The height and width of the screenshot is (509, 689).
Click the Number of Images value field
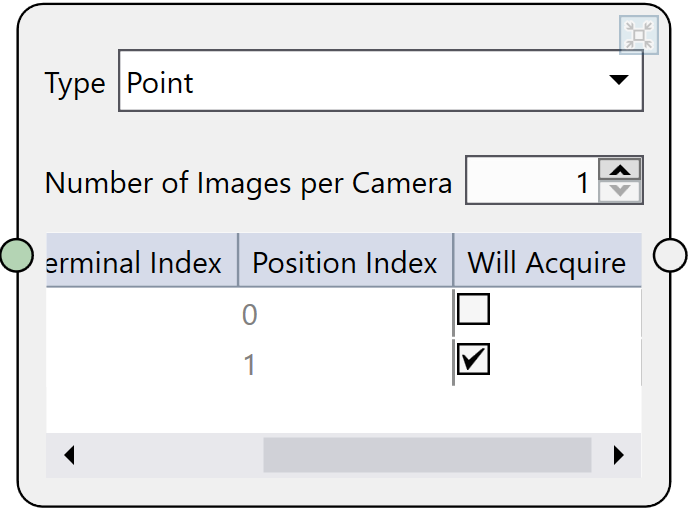pos(531,182)
